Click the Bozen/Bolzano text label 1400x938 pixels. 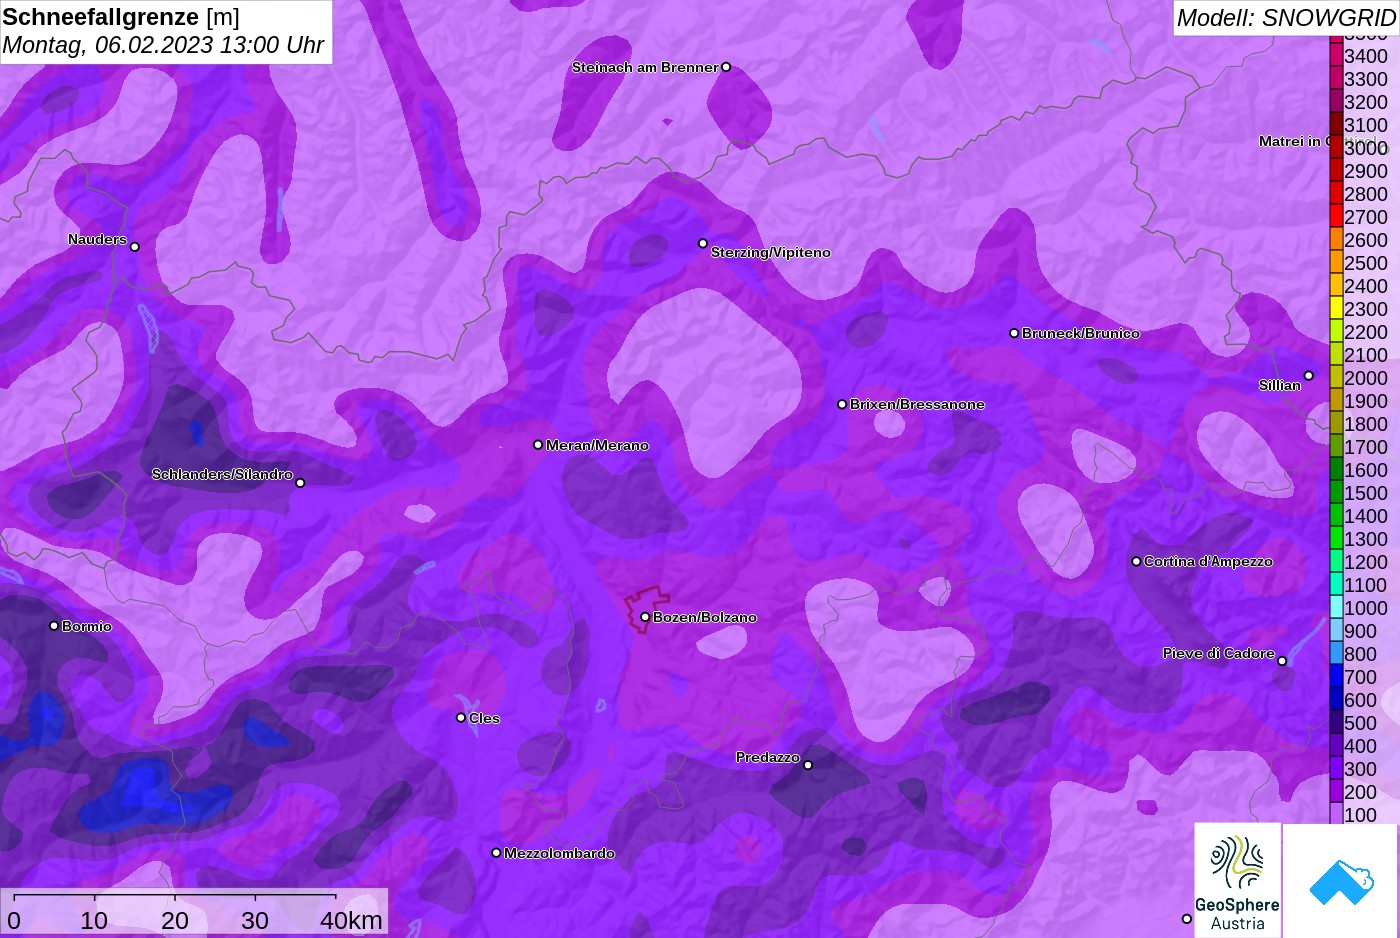(705, 617)
